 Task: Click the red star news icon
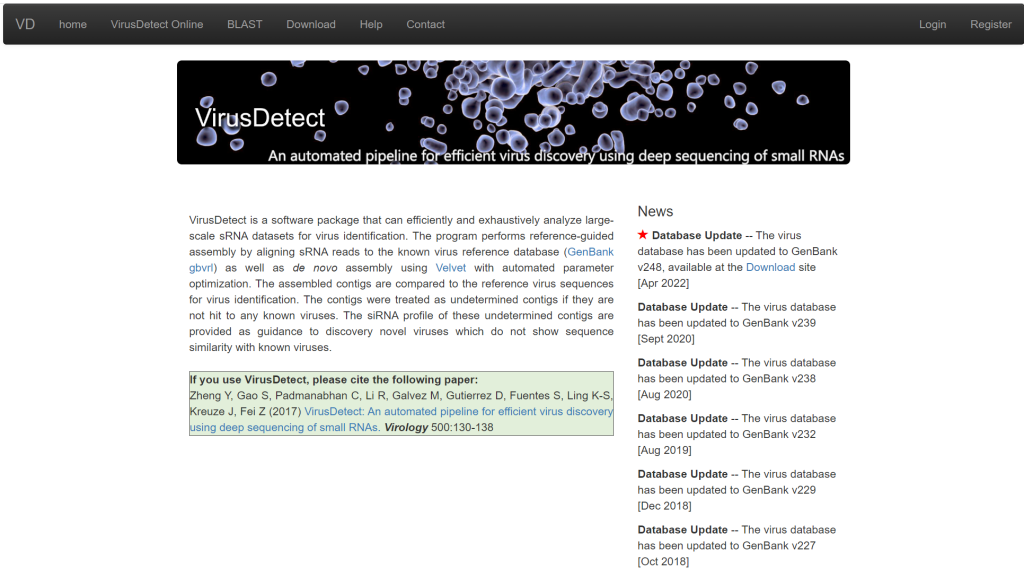[x=643, y=234]
